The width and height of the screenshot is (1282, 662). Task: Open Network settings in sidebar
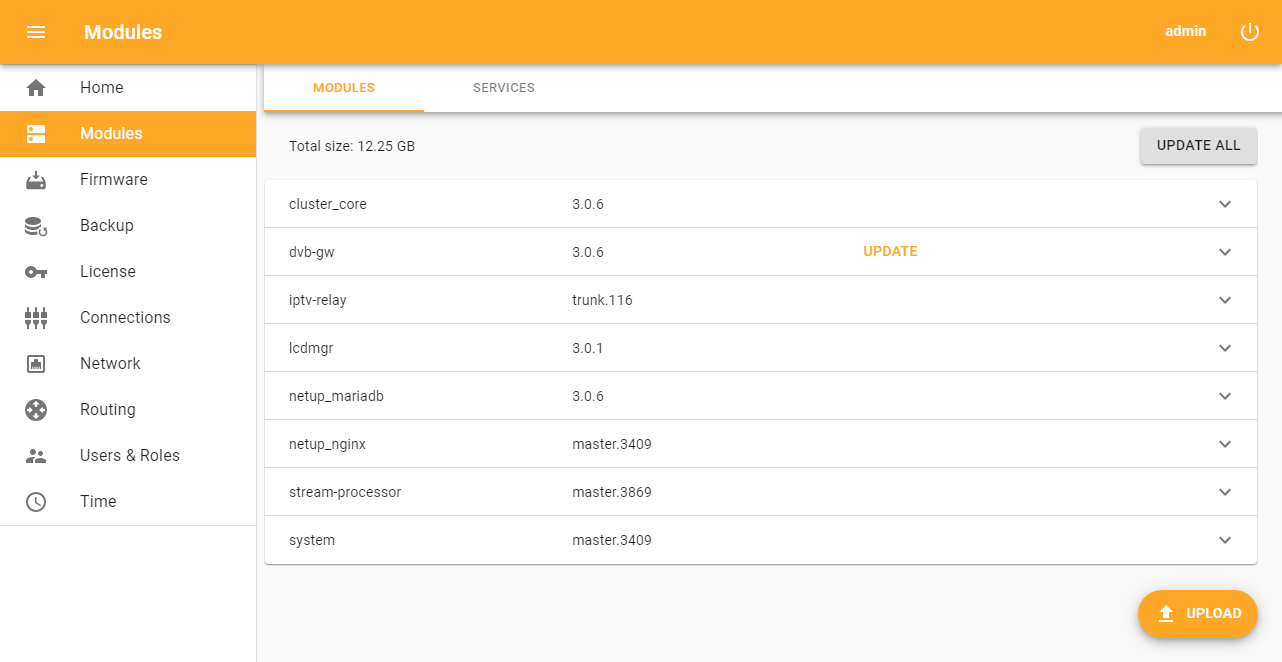click(x=128, y=364)
